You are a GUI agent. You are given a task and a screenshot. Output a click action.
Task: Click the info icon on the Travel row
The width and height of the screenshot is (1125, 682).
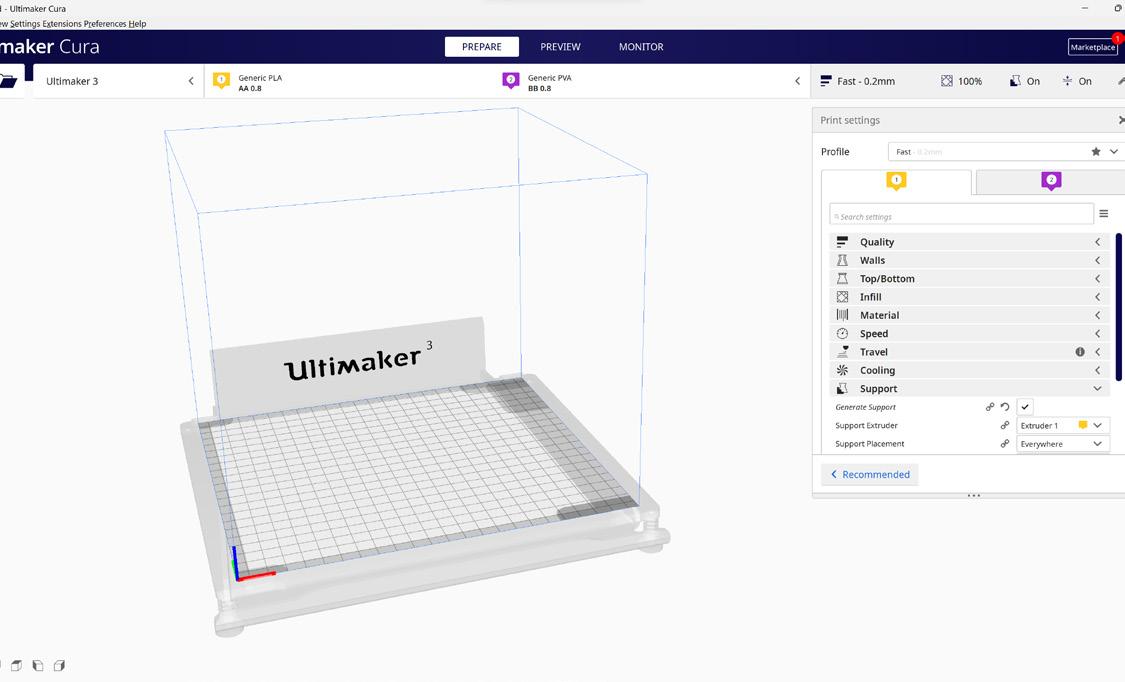pos(1080,352)
